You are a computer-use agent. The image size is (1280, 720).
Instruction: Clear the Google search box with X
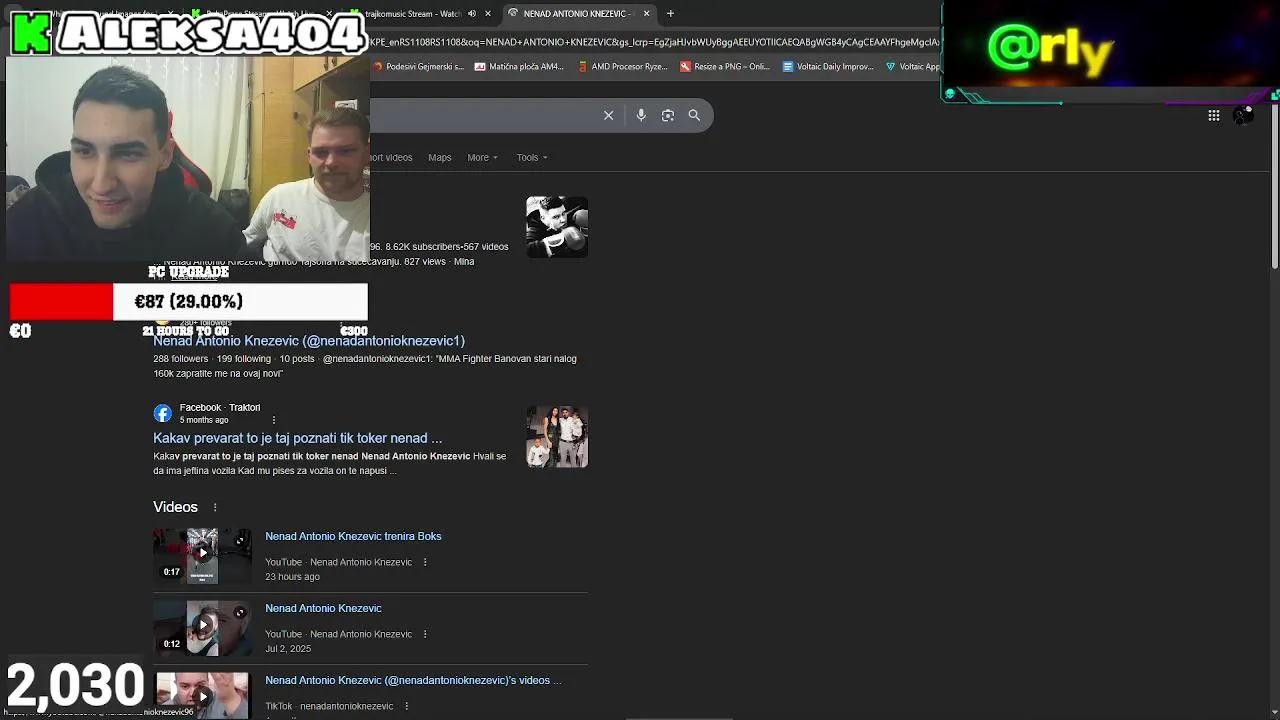608,115
